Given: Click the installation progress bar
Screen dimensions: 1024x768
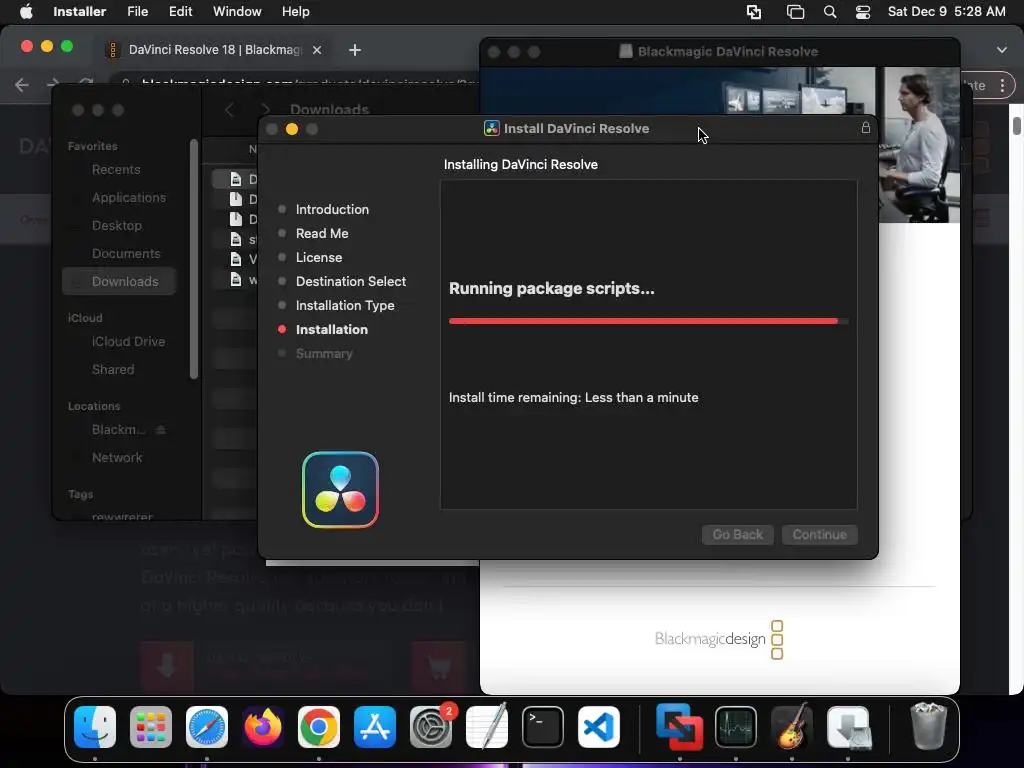Looking at the screenshot, I should pyautogui.click(x=648, y=321).
